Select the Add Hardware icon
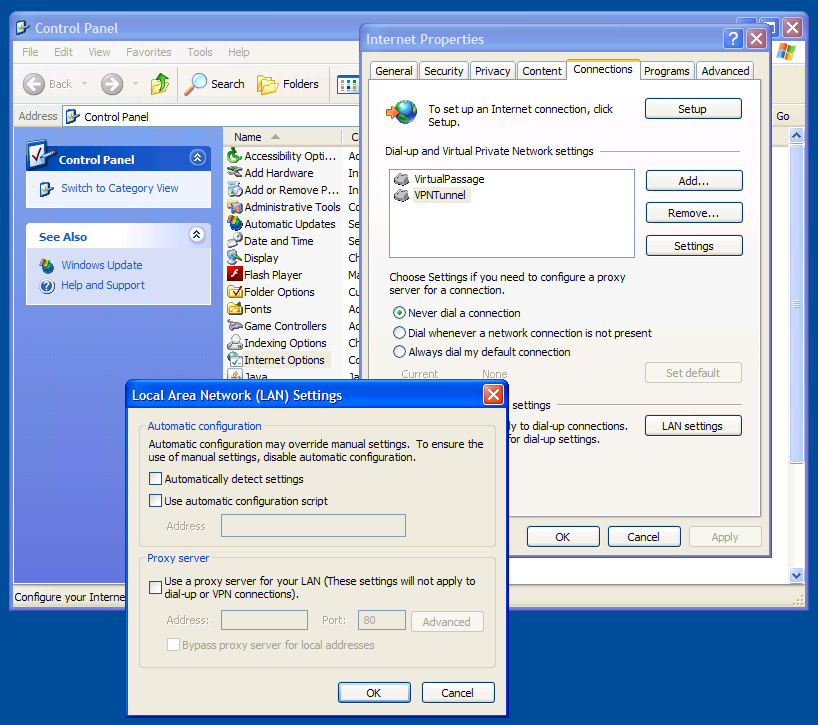The height and width of the screenshot is (725, 818). (235, 173)
